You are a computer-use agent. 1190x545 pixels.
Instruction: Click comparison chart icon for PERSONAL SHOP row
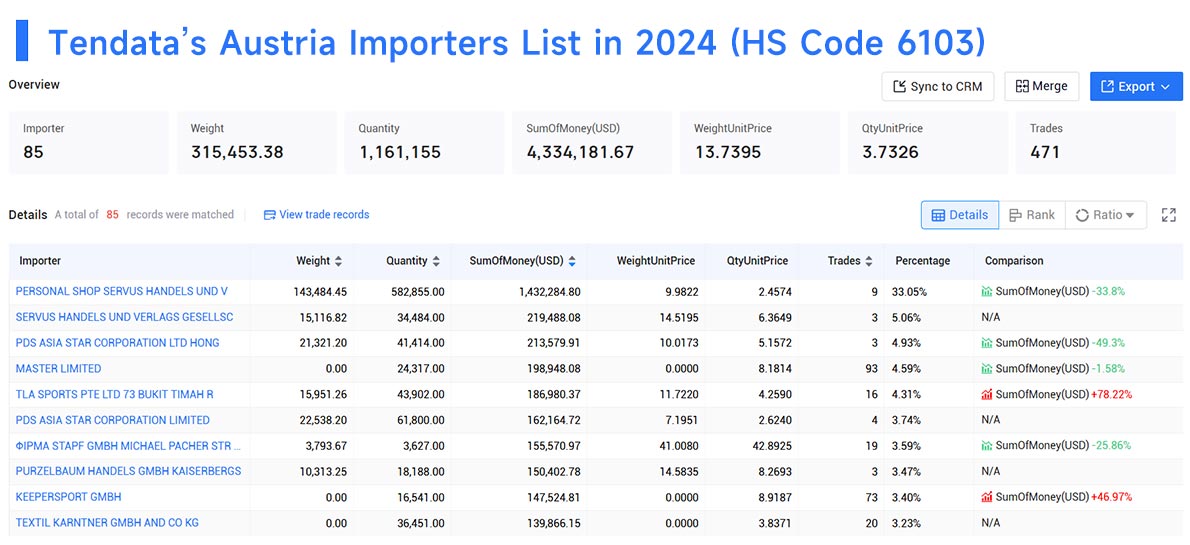[987, 291]
